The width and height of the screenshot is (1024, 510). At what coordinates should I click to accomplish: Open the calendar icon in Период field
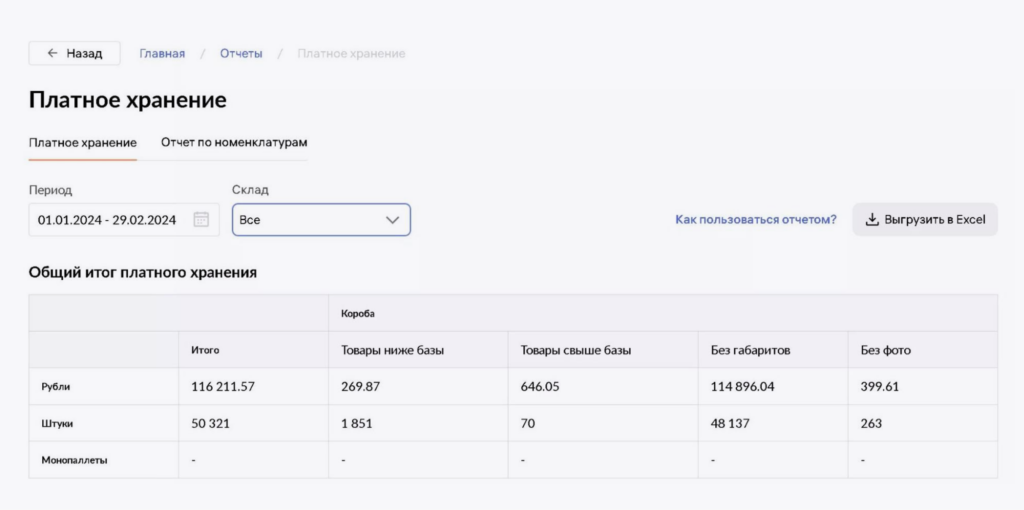[201, 220]
